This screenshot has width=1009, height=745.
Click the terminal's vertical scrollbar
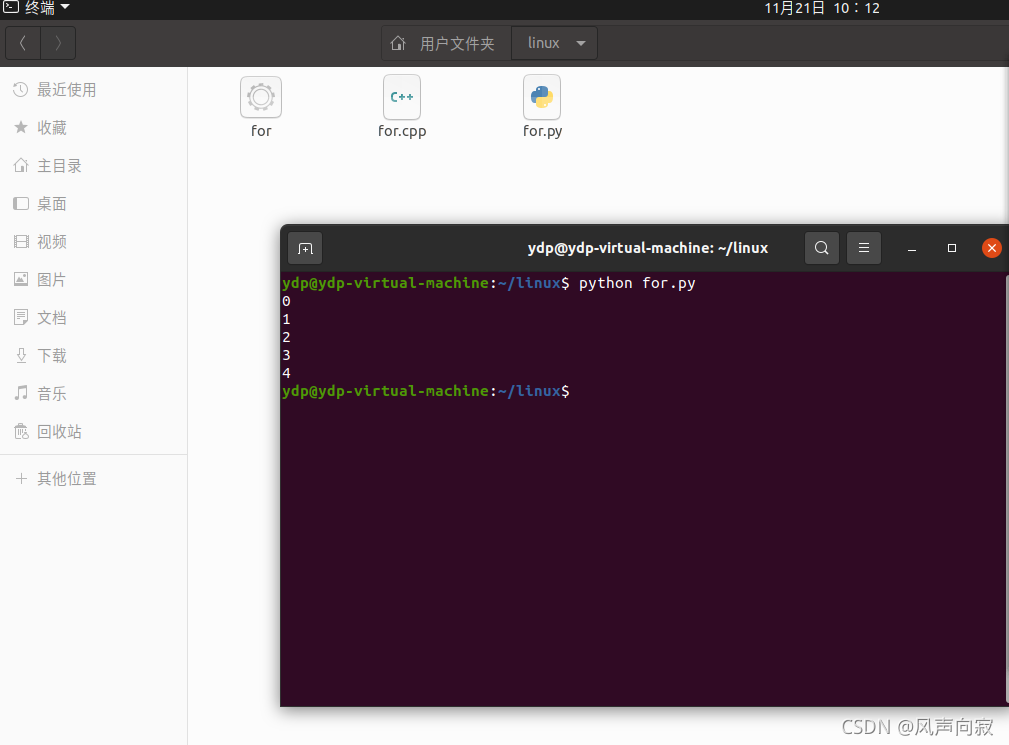coord(1006,489)
